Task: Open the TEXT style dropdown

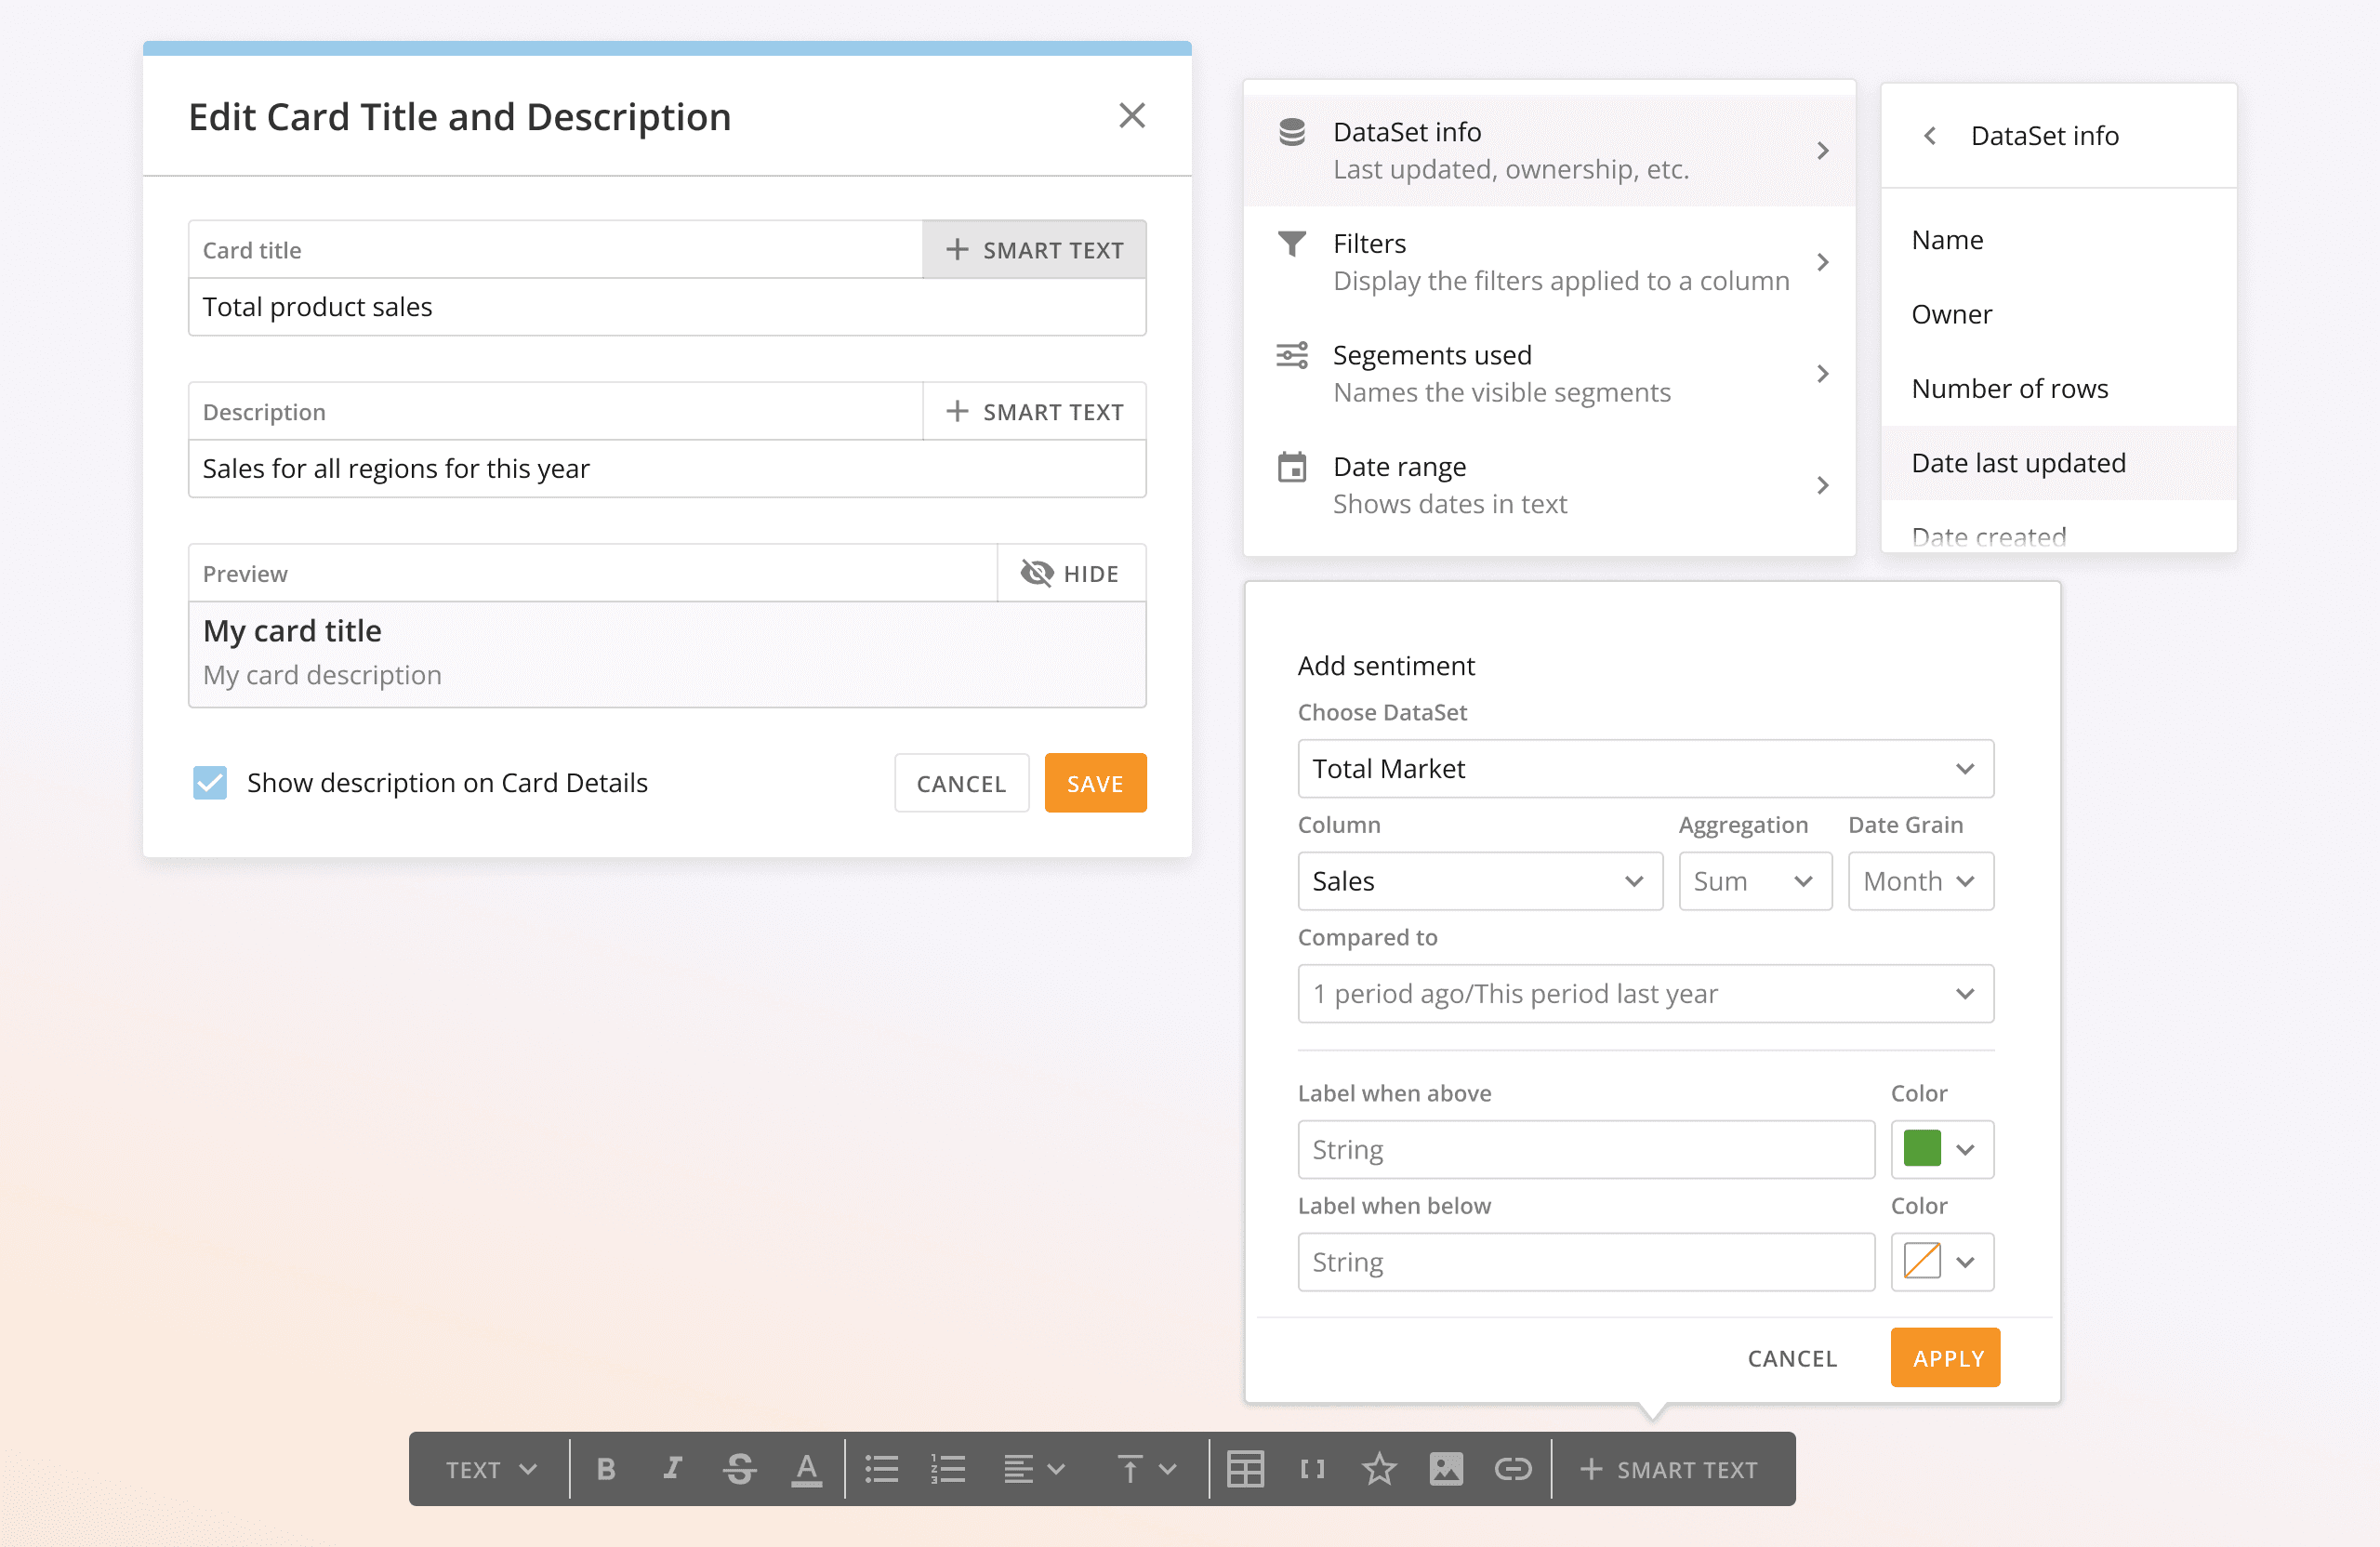Action: click(491, 1468)
